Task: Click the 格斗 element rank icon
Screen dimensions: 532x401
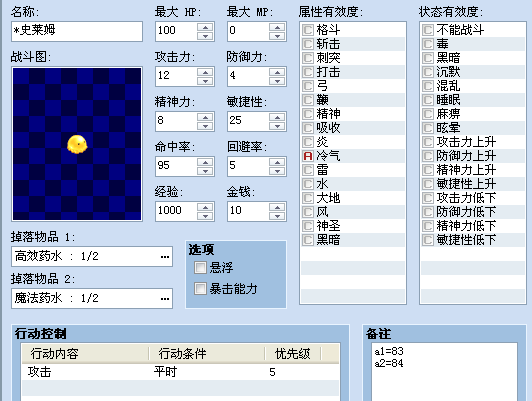Action: (308, 30)
